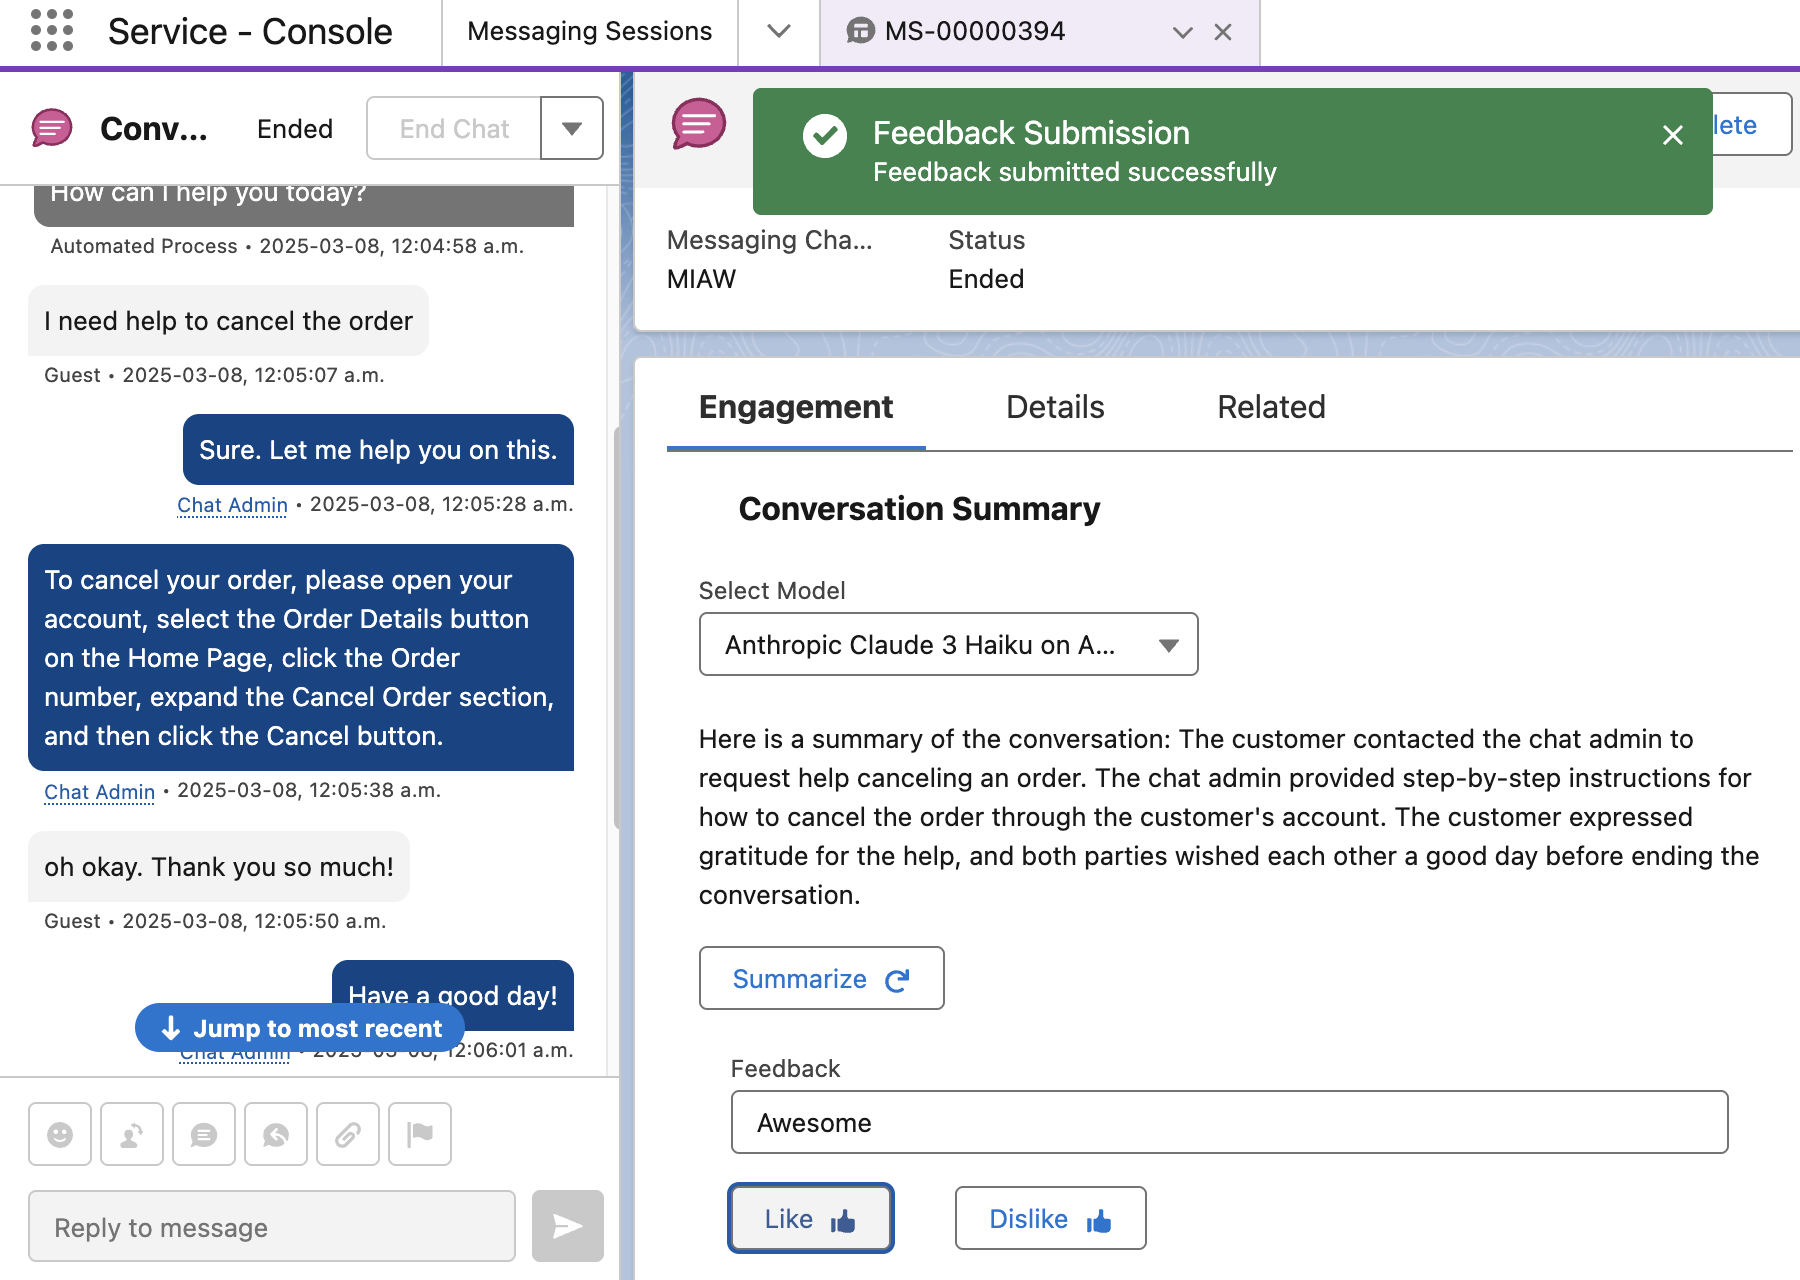Open the App Launcher grid icon
Viewport: 1800px width, 1280px height.
pyautogui.click(x=52, y=31)
